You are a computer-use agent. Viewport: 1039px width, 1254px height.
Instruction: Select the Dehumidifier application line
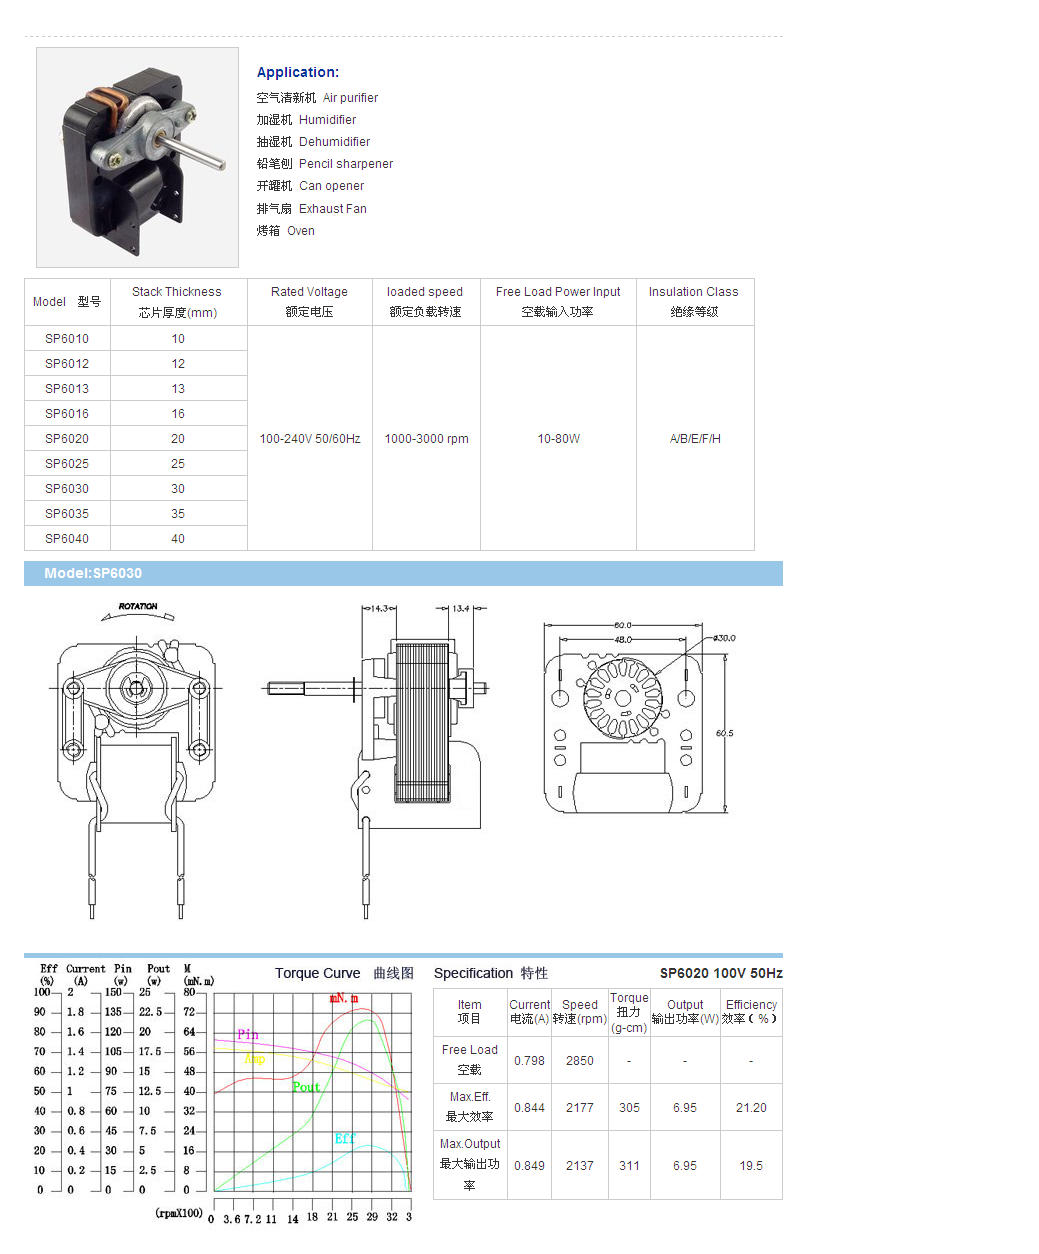click(313, 142)
